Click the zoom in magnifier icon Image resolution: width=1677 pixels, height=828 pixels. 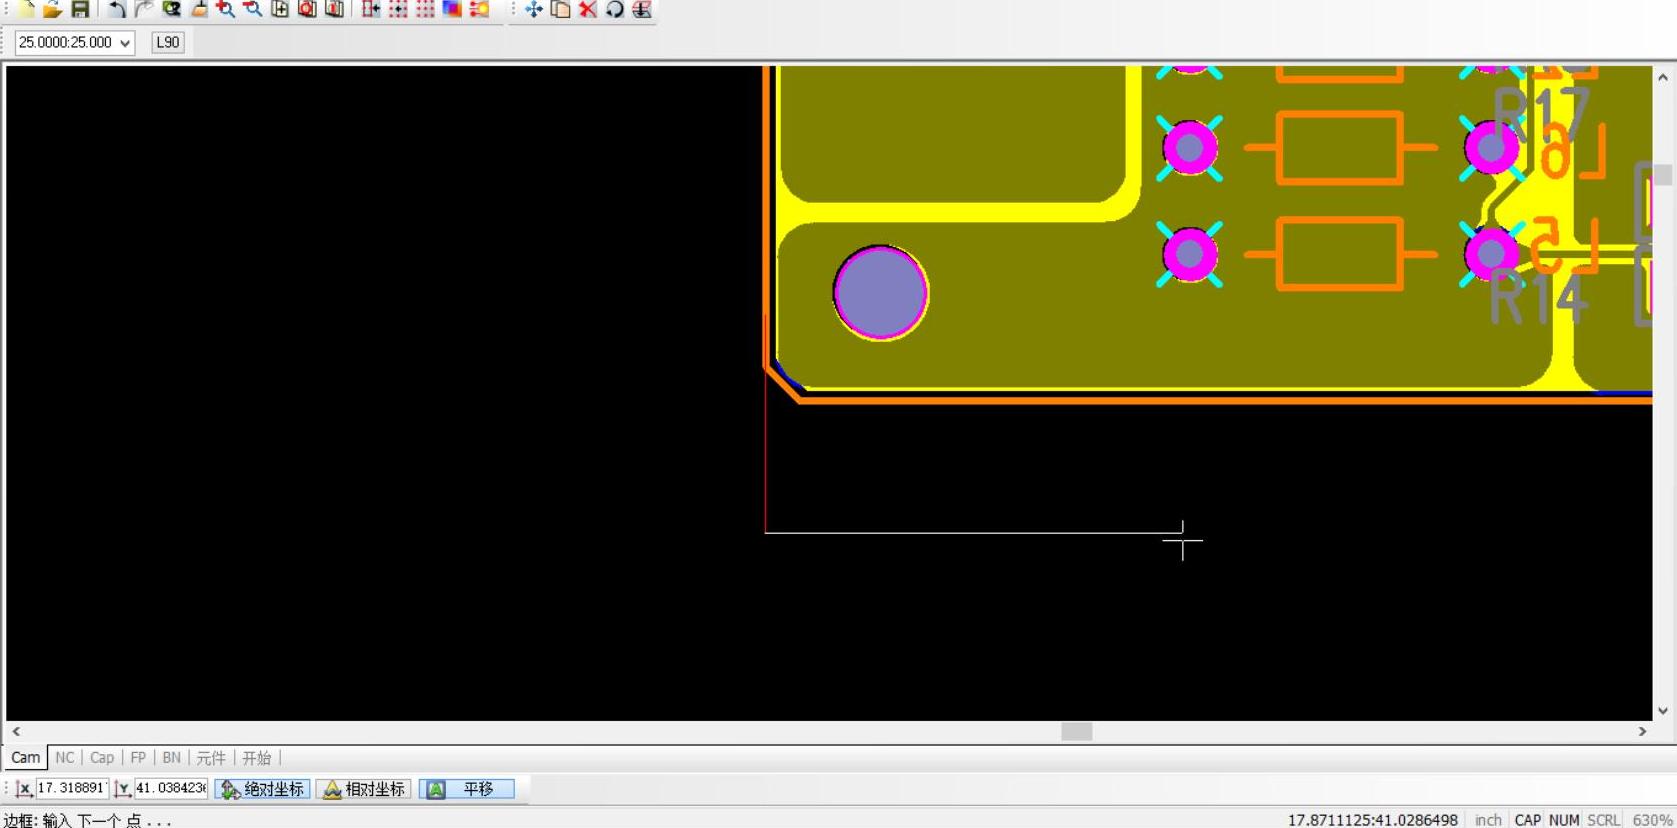coord(226,9)
